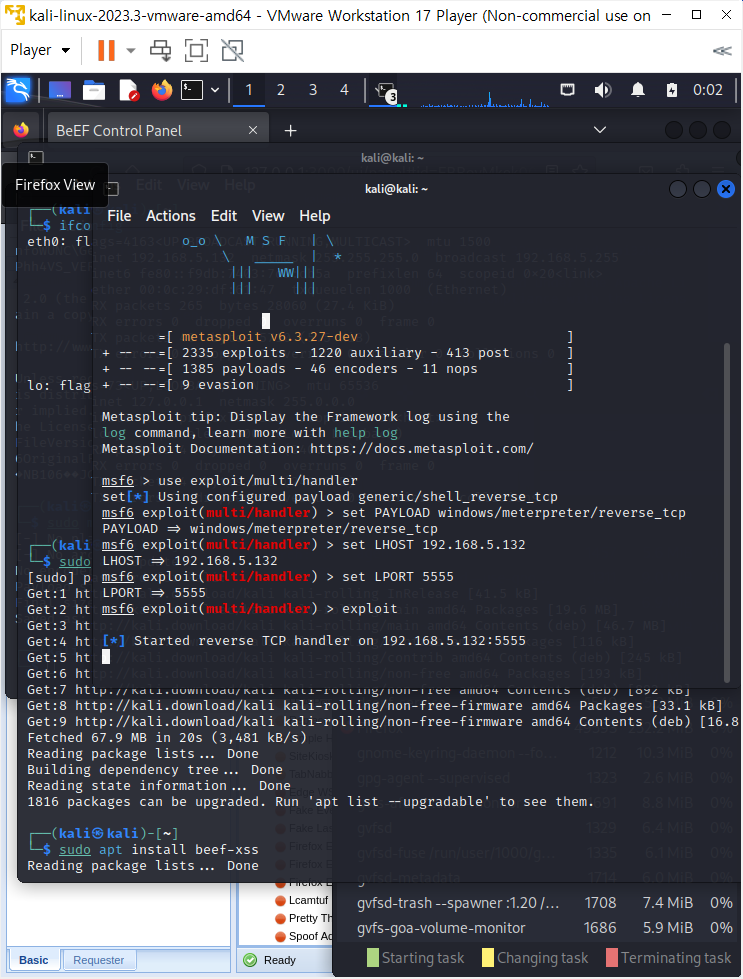
Task: Send Ctrl+Alt+Del to the virtual machine
Action: (x=161, y=51)
